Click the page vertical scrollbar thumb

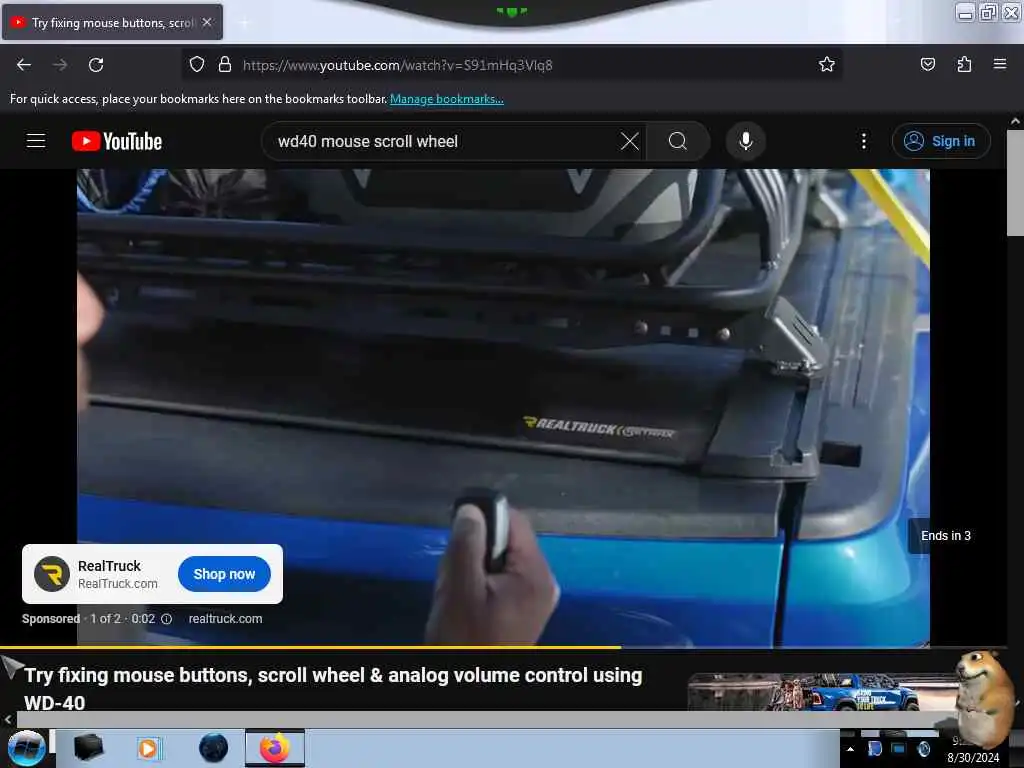tap(1015, 182)
